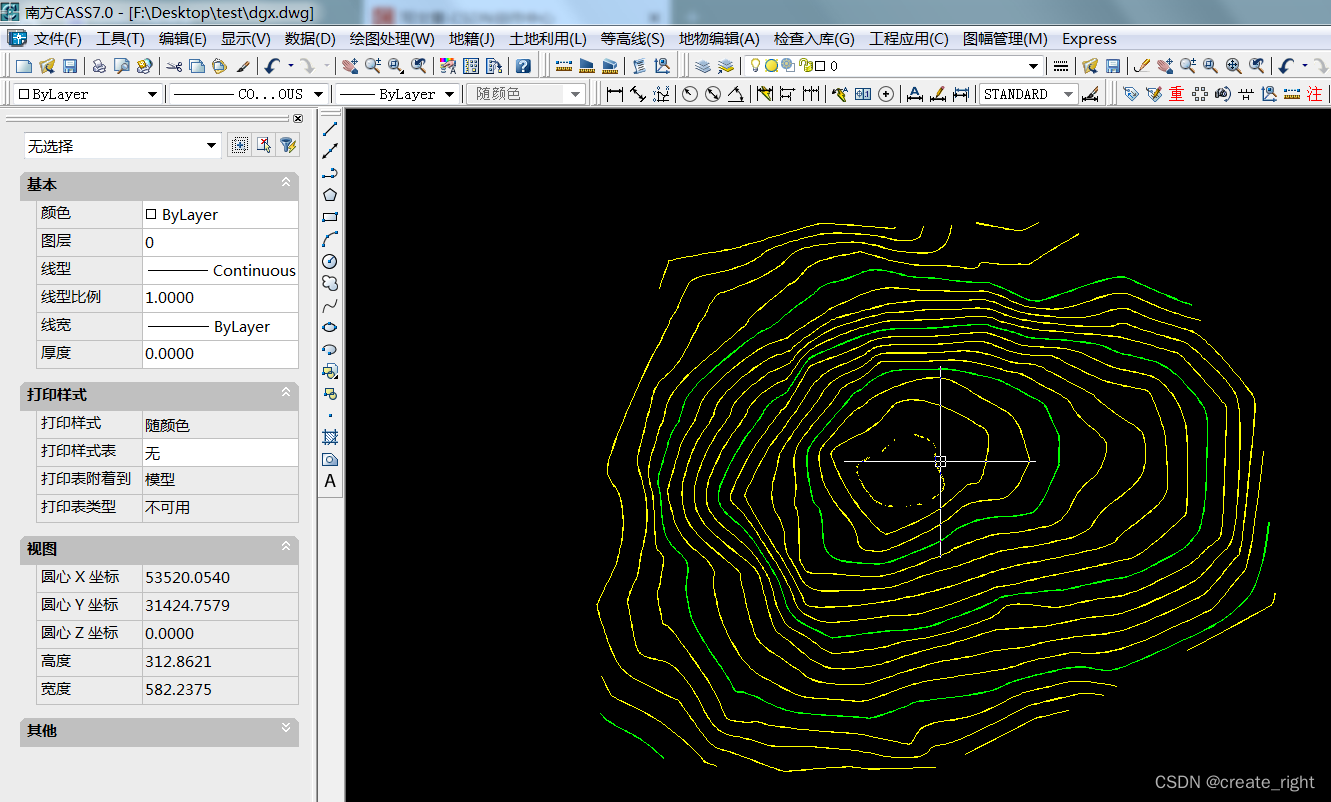Close the properties panel
The width and height of the screenshot is (1331, 802).
tap(297, 118)
